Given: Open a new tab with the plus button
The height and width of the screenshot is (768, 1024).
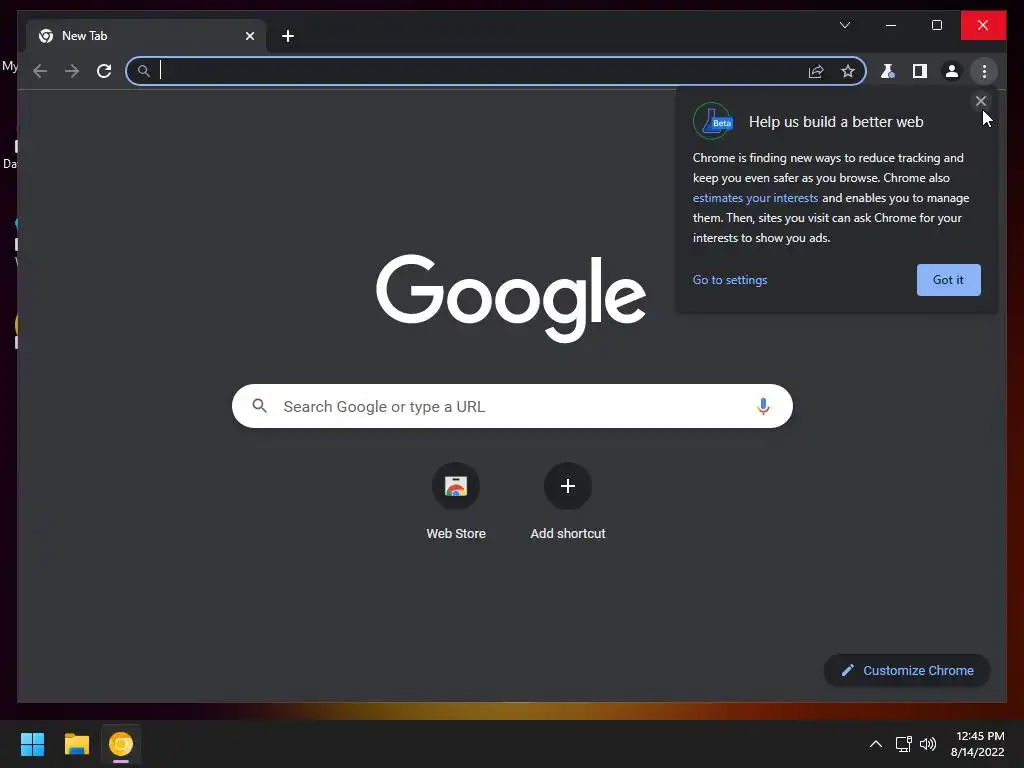Looking at the screenshot, I should [288, 36].
